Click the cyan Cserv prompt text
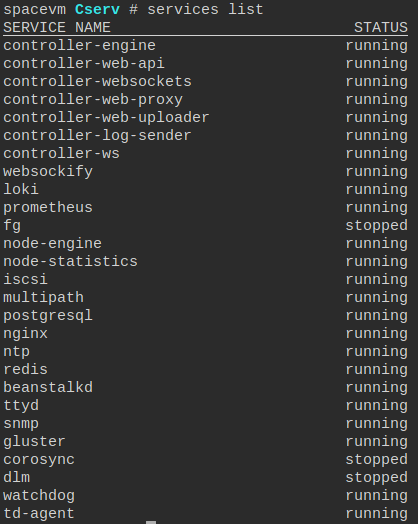This screenshot has width=418, height=524. (x=97, y=10)
